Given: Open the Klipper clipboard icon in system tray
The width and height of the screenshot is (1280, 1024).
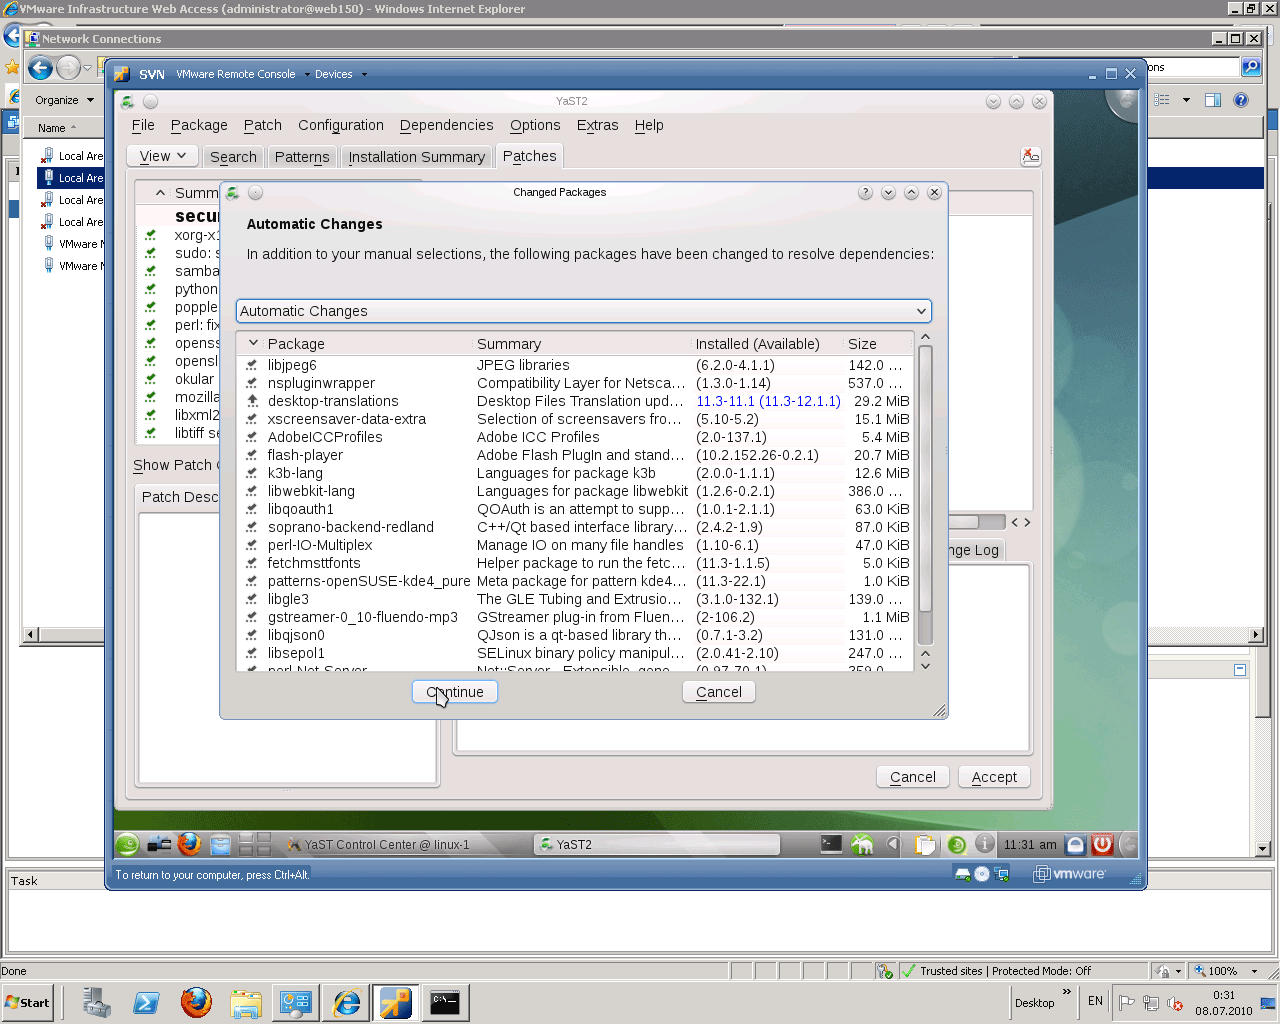Looking at the screenshot, I should 925,845.
